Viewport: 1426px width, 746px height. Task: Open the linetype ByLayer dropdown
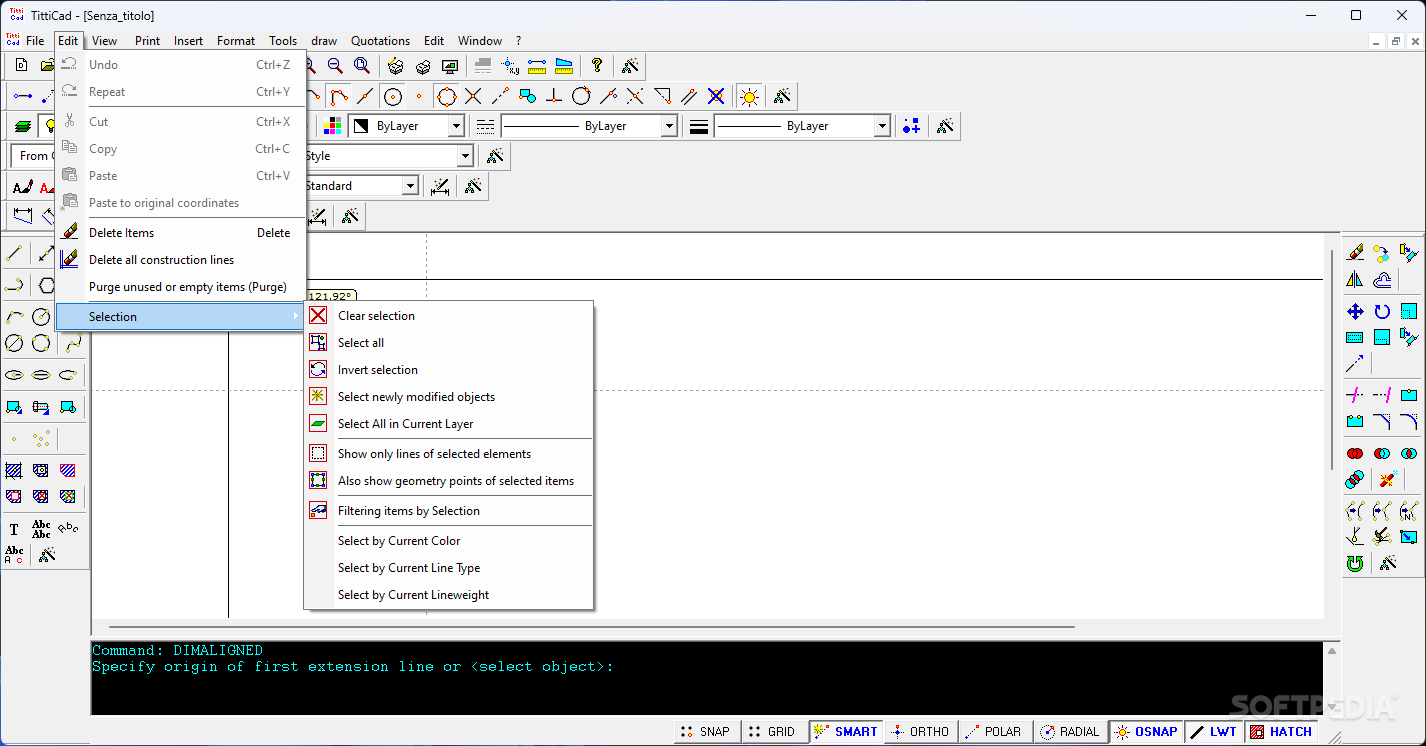click(670, 126)
